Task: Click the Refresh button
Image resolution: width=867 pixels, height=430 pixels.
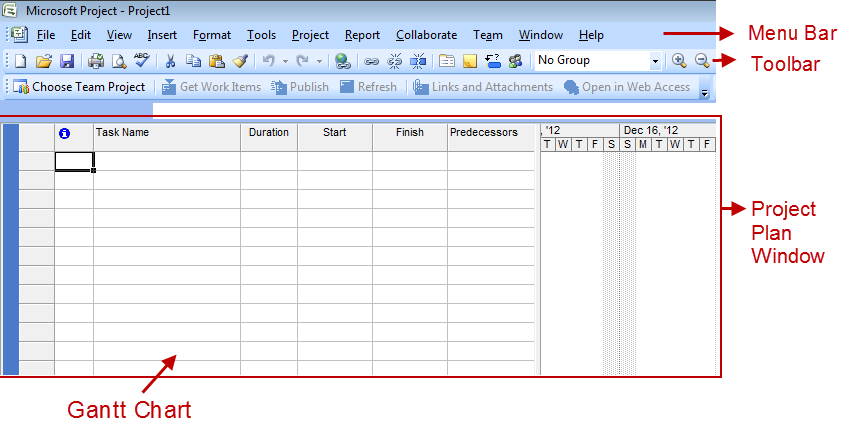Action: [x=368, y=87]
